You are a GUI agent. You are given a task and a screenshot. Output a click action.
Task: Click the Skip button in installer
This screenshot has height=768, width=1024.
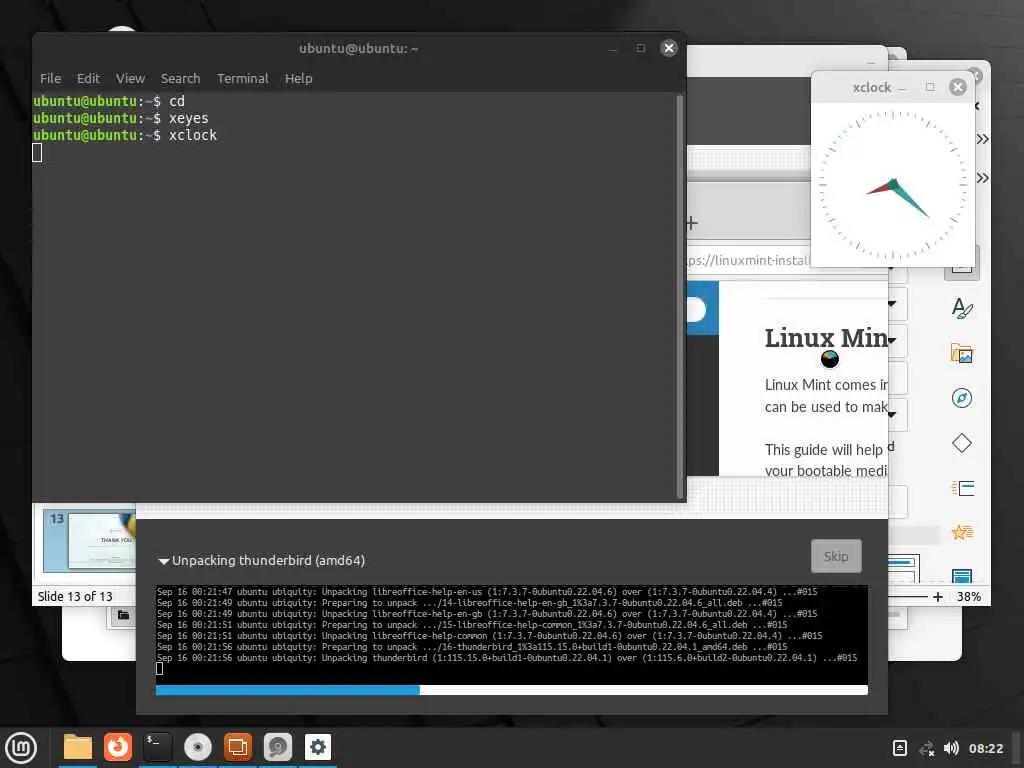(836, 556)
